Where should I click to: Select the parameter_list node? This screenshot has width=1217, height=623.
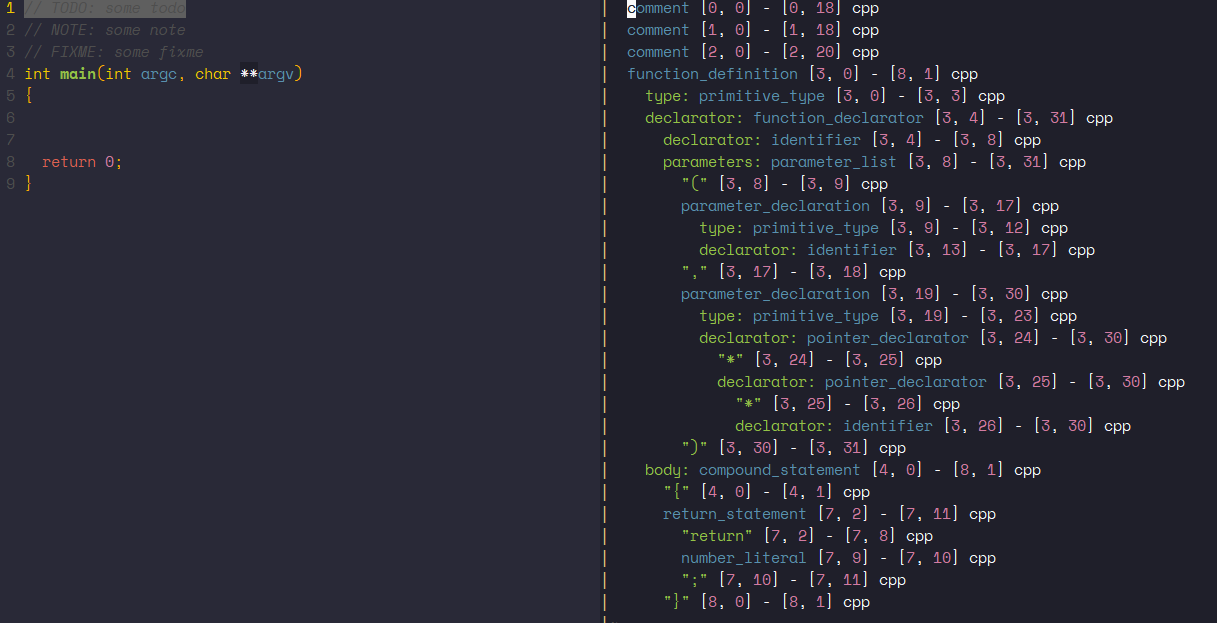point(832,161)
